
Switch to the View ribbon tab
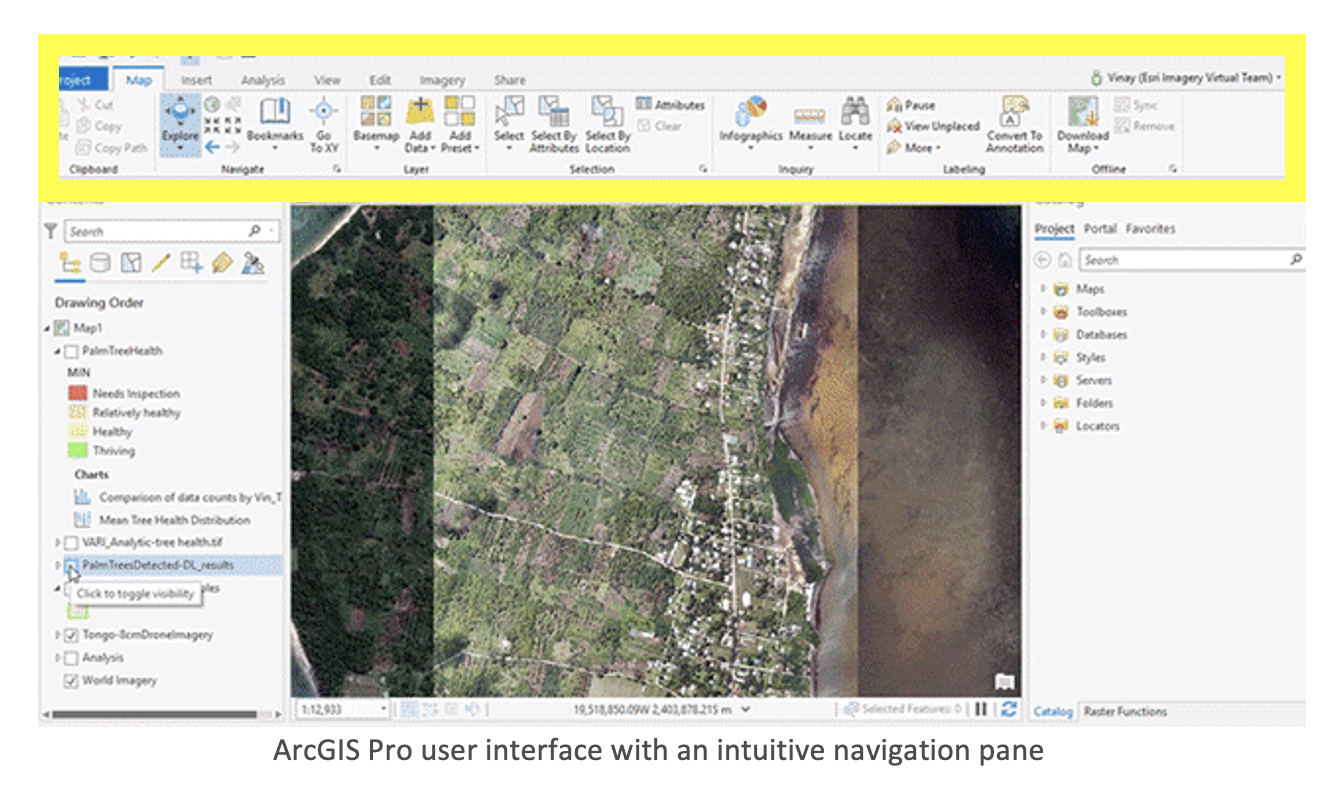point(327,80)
